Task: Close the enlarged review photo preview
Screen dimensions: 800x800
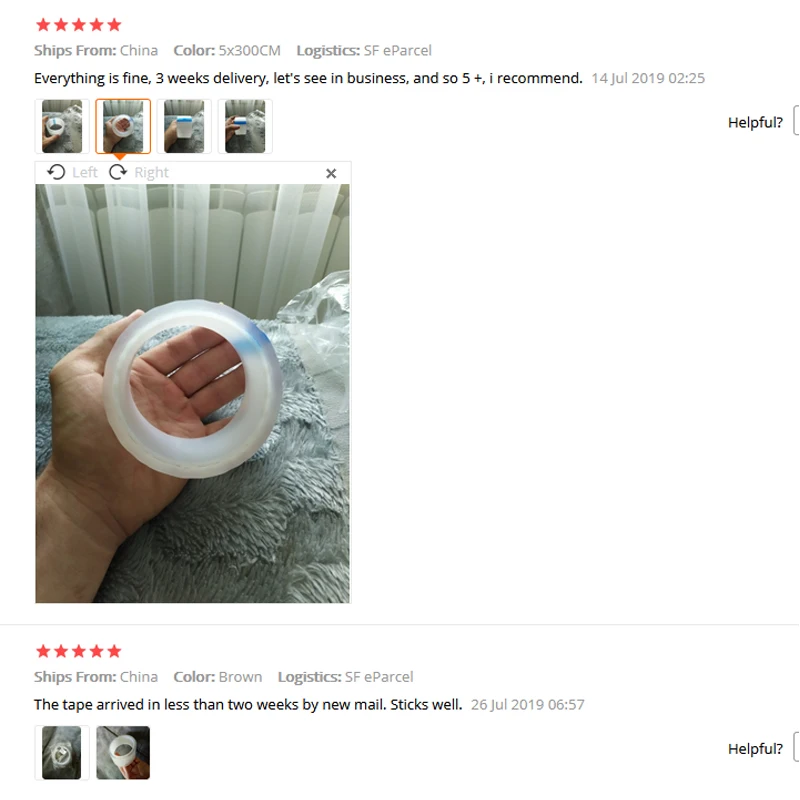Action: pos(331,173)
